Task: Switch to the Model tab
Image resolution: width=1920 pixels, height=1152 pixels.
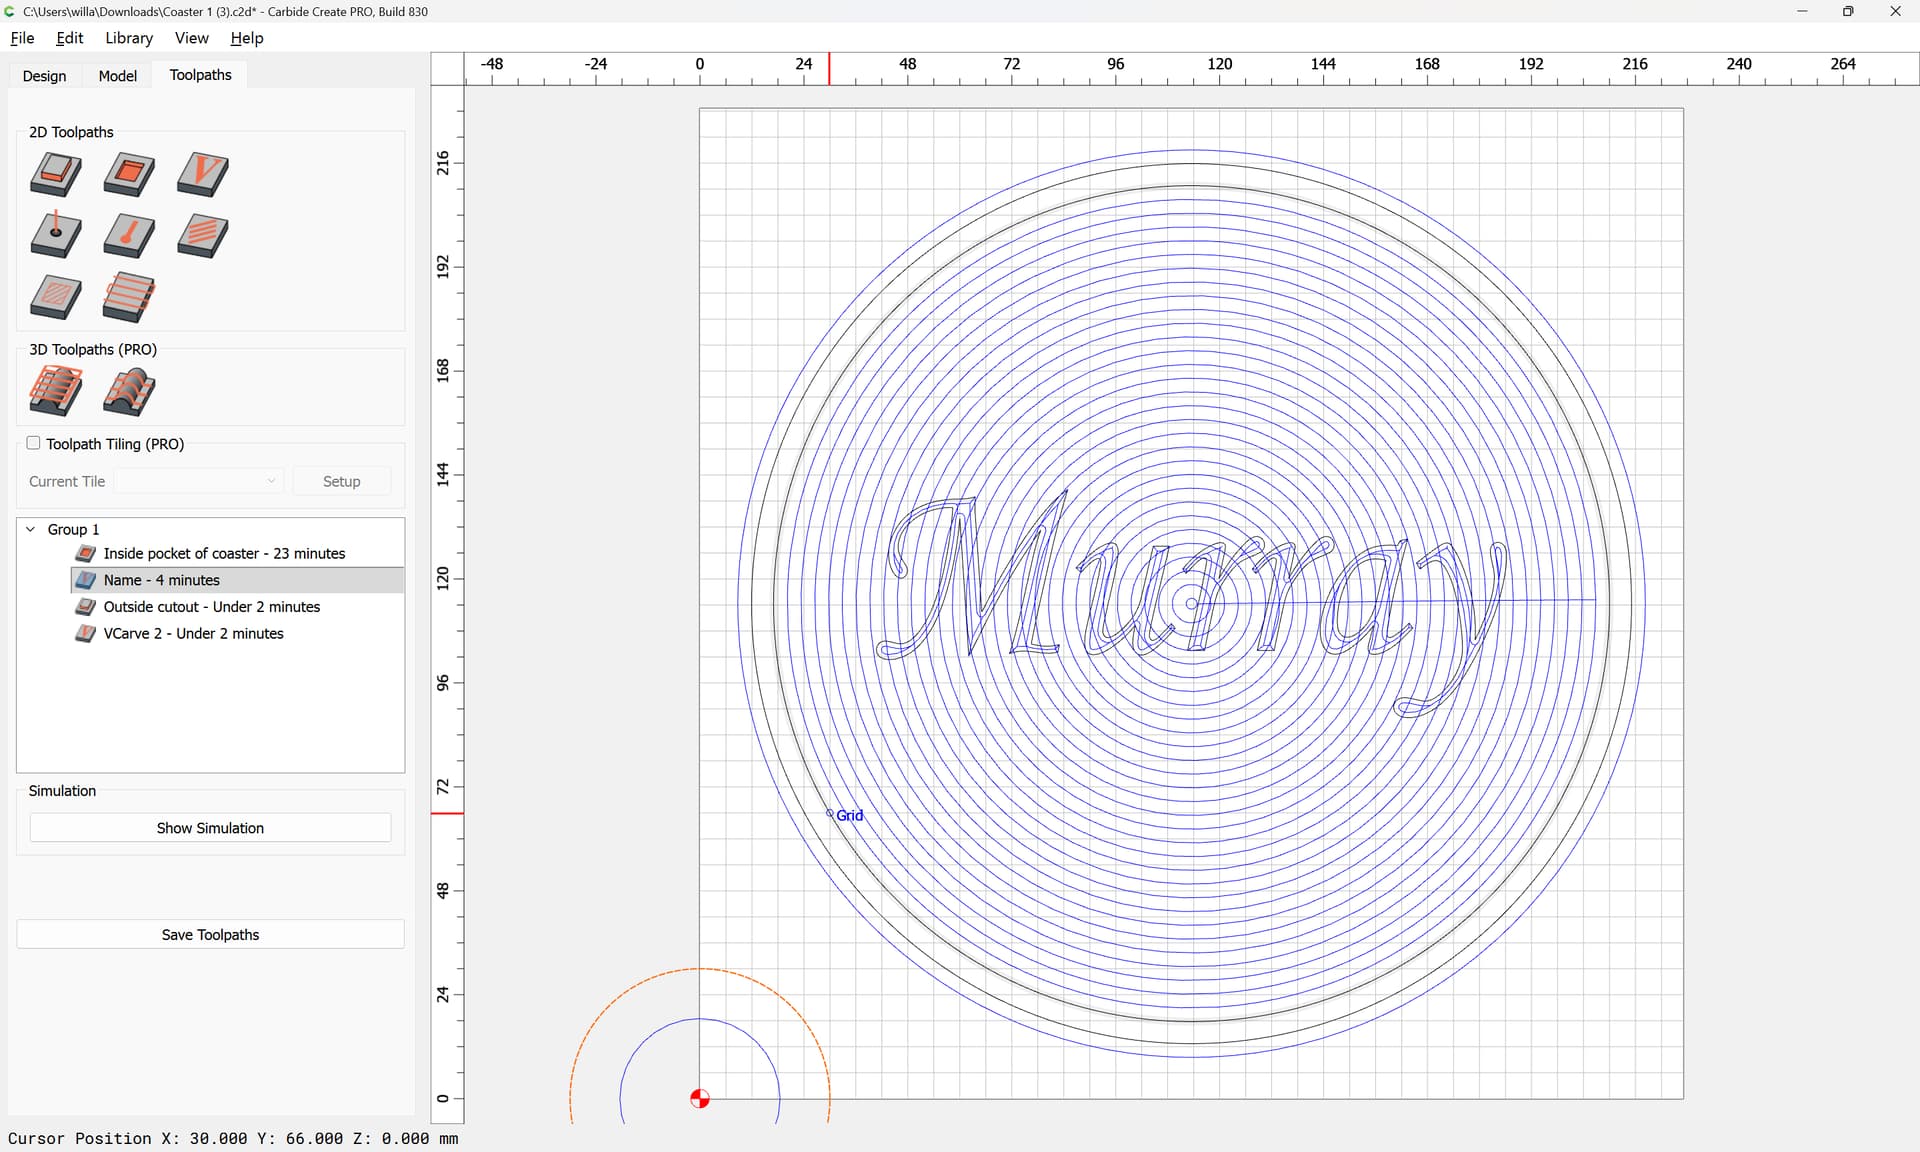Action: pos(117,76)
